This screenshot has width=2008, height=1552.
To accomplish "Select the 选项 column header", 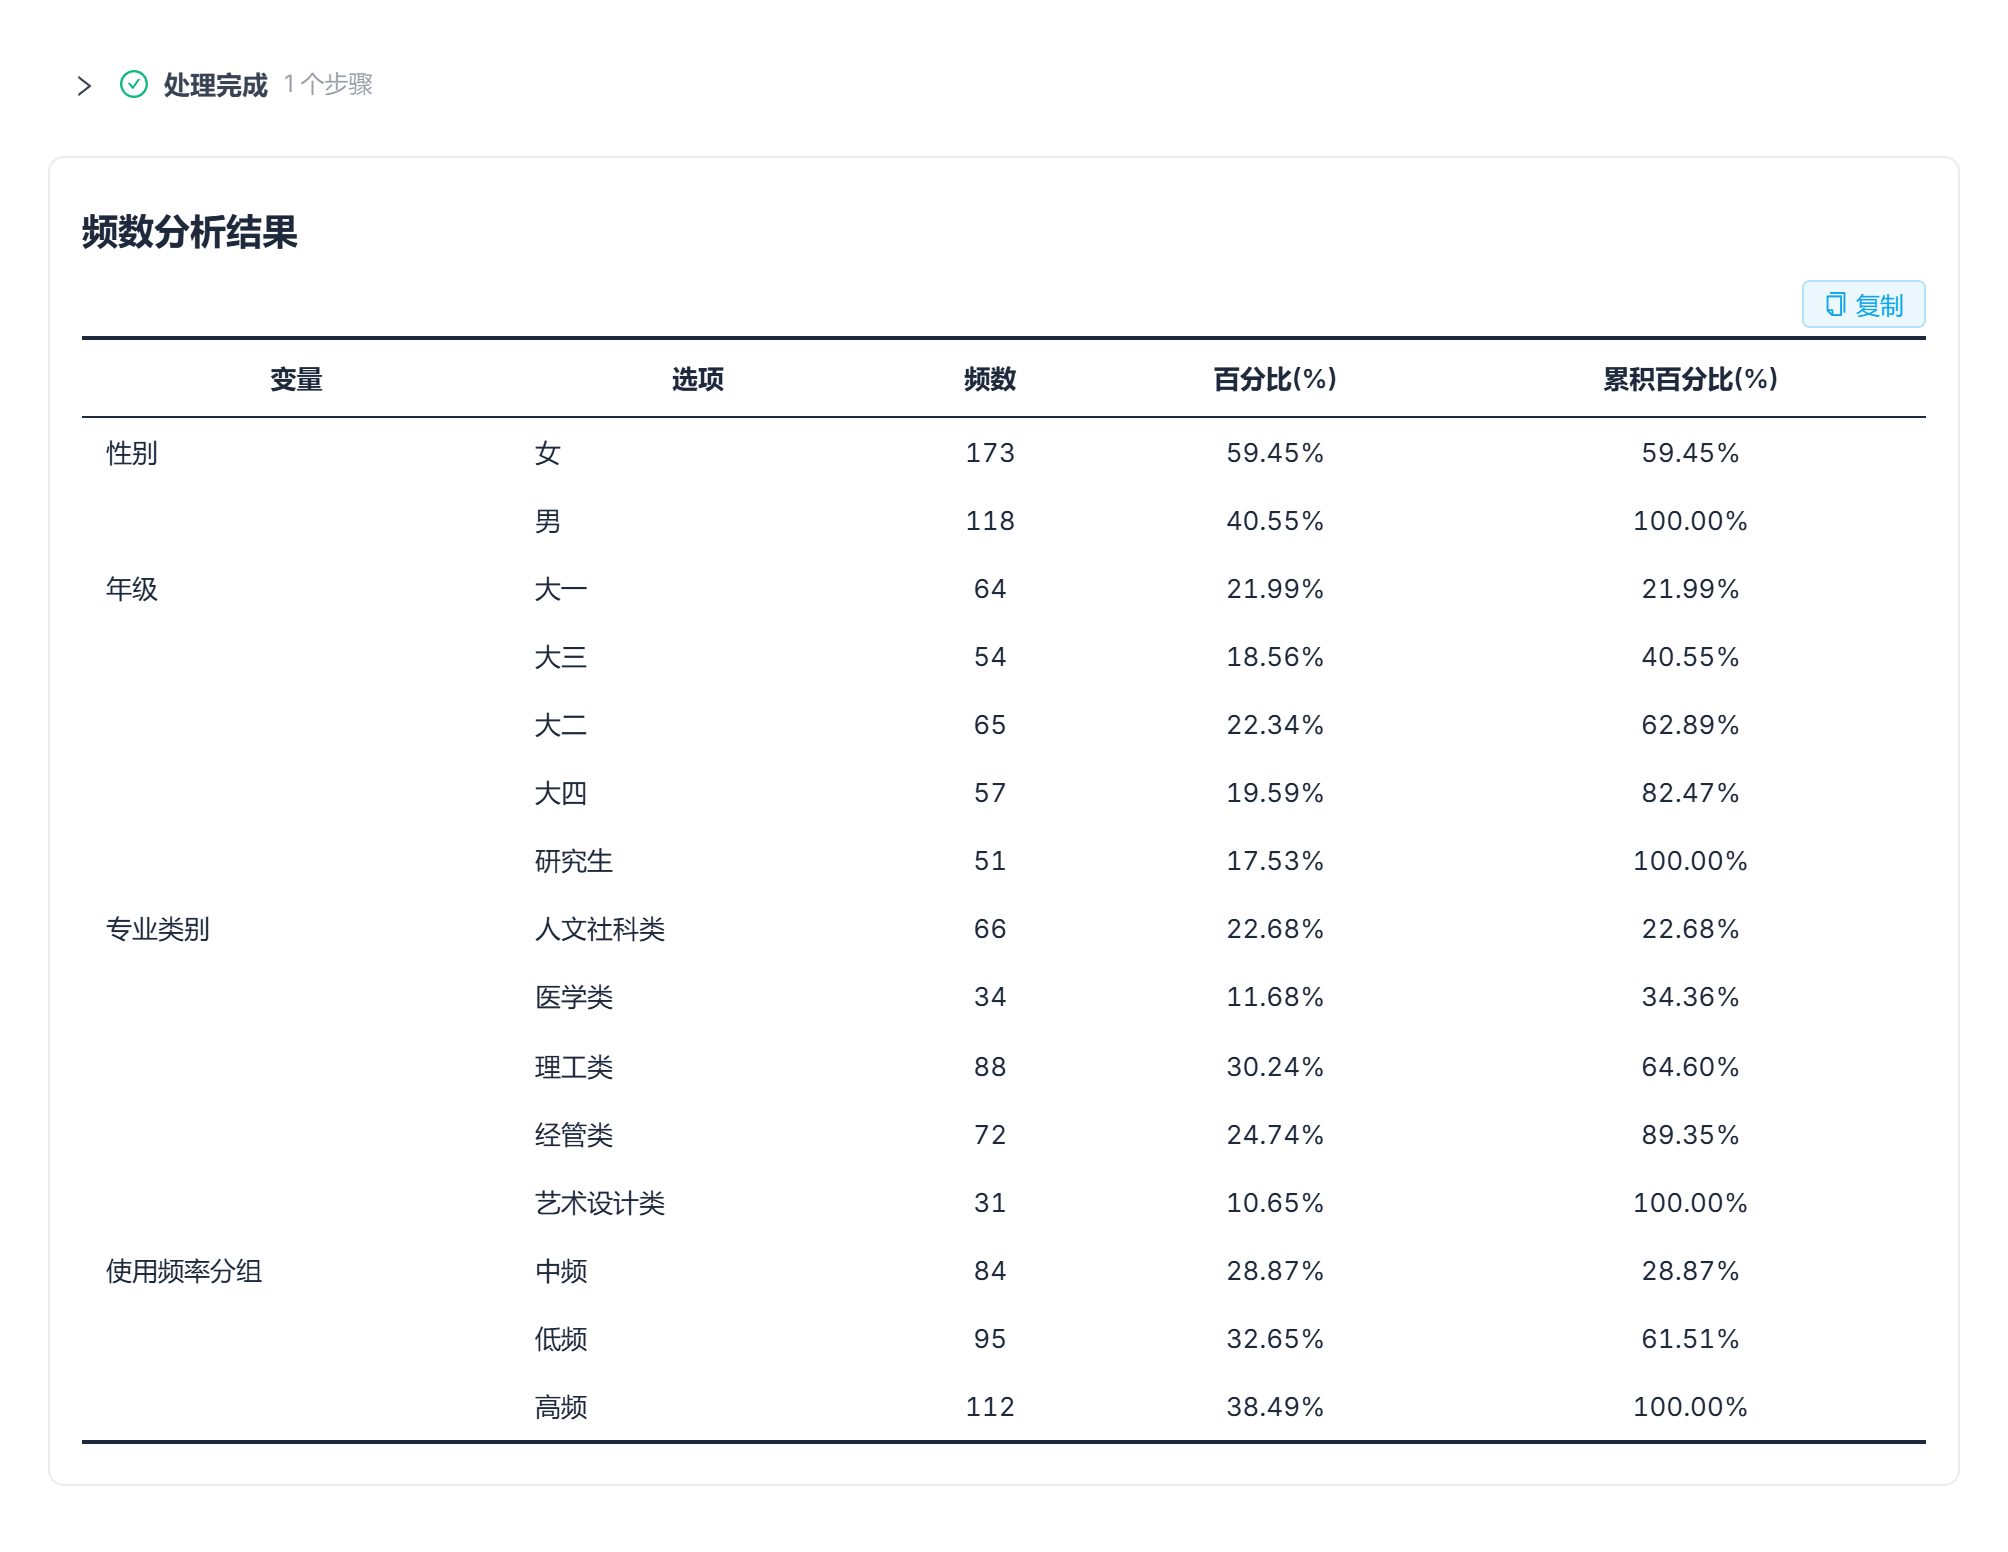I will pyautogui.click(x=697, y=379).
